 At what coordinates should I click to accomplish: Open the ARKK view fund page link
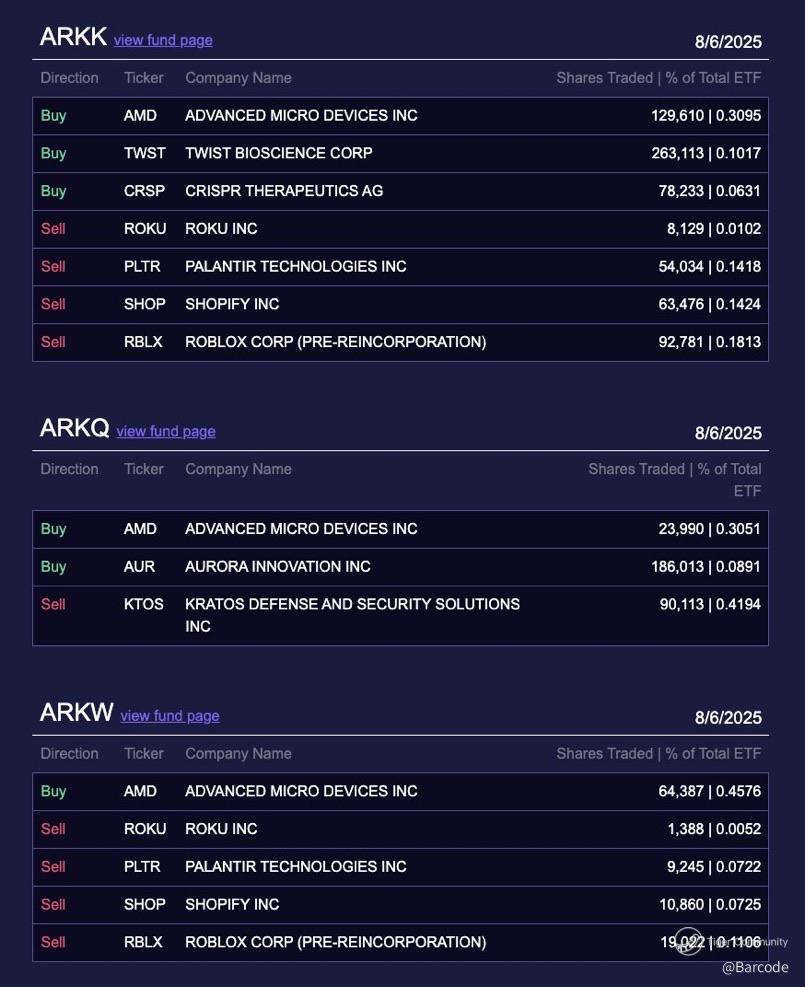[163, 40]
